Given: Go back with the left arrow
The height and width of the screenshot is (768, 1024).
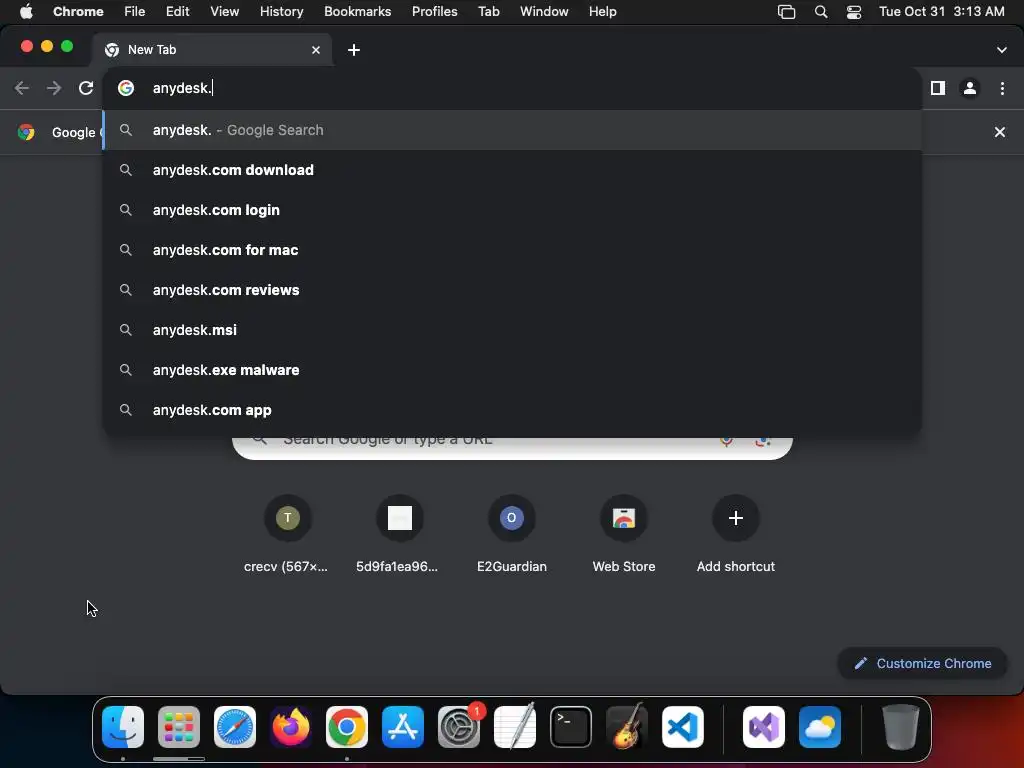Looking at the screenshot, I should 22,88.
